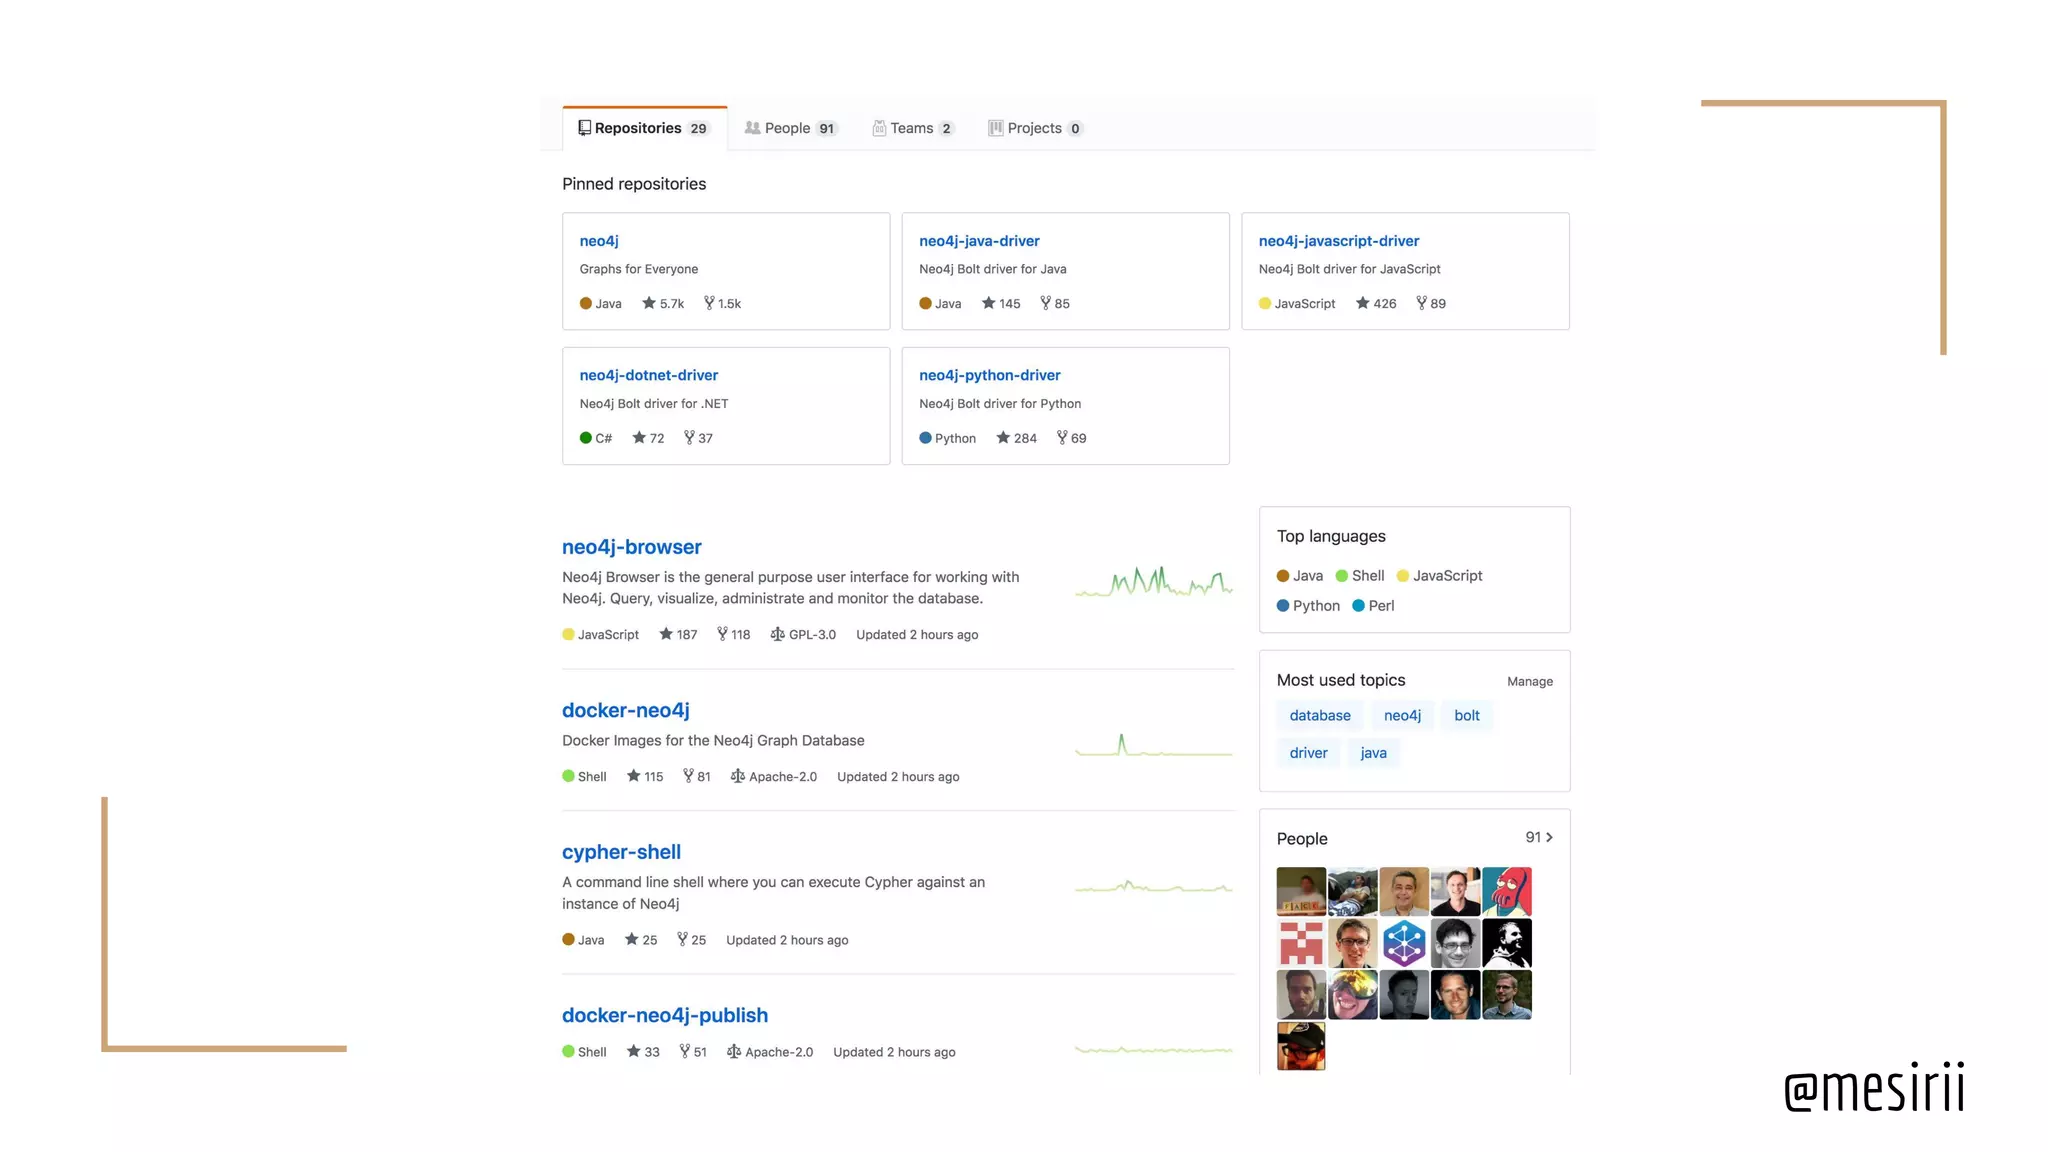Open the cypher-shell repository link
The width and height of the screenshot is (2048, 1152).
[x=621, y=852]
